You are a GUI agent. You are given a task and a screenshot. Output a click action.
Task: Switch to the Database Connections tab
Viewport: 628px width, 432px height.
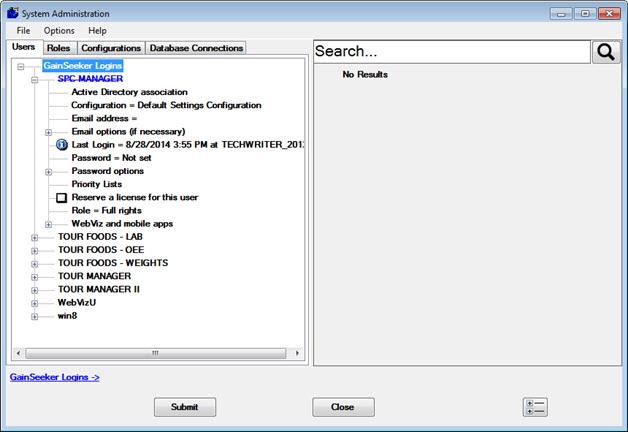195,48
